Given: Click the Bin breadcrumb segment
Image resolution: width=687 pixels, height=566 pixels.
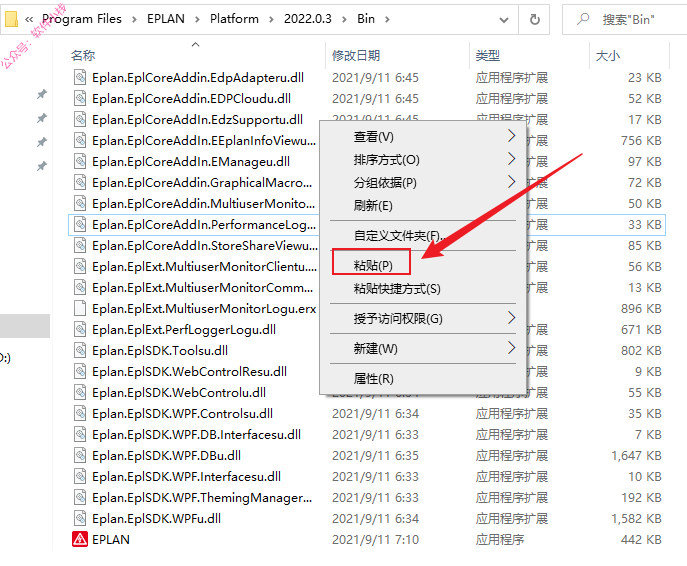Looking at the screenshot, I should pyautogui.click(x=366, y=19).
